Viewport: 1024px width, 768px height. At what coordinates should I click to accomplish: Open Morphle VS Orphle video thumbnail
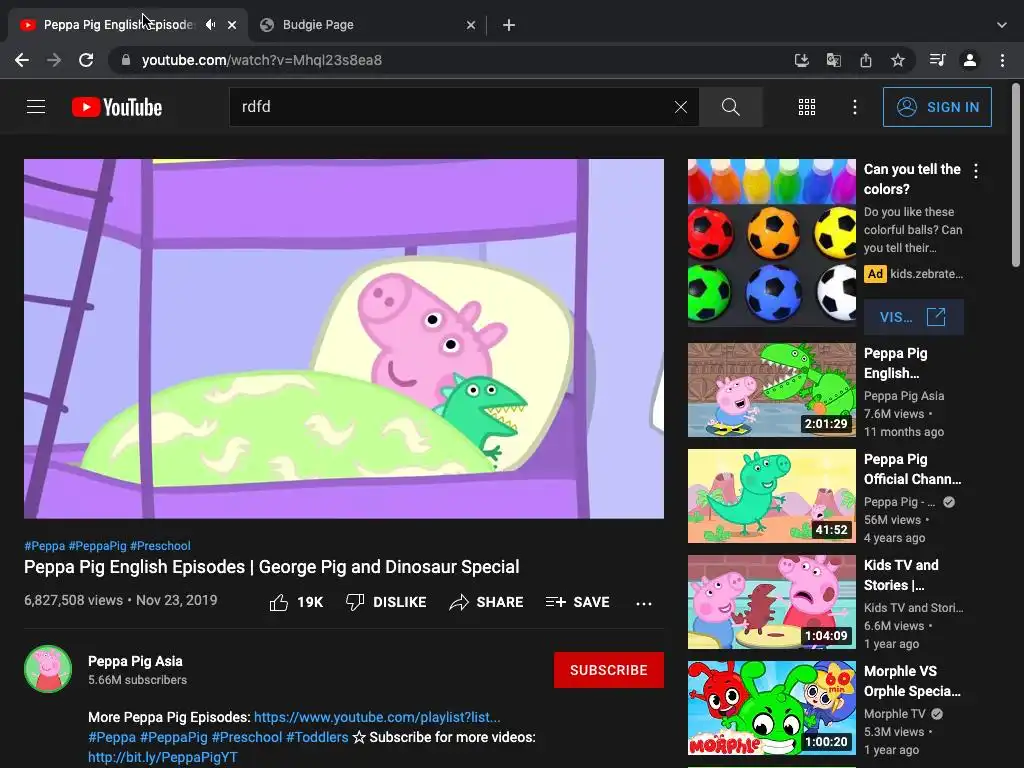771,708
